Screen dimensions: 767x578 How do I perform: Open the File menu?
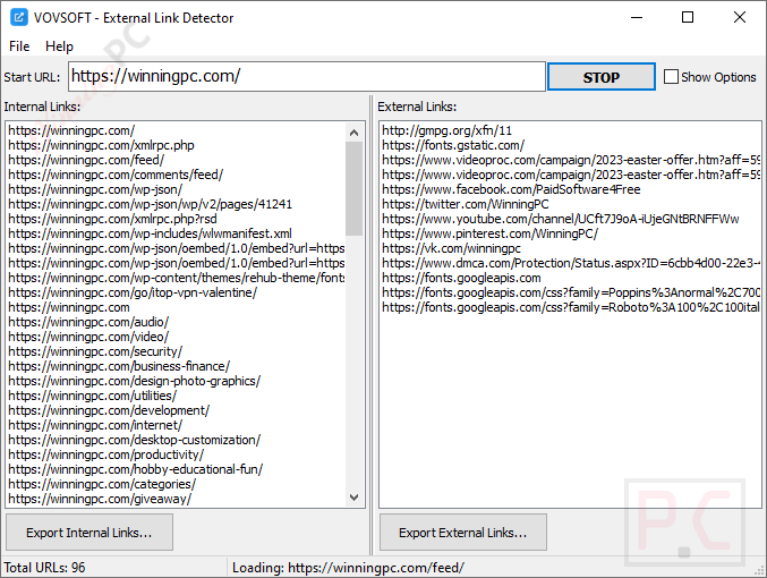point(20,46)
